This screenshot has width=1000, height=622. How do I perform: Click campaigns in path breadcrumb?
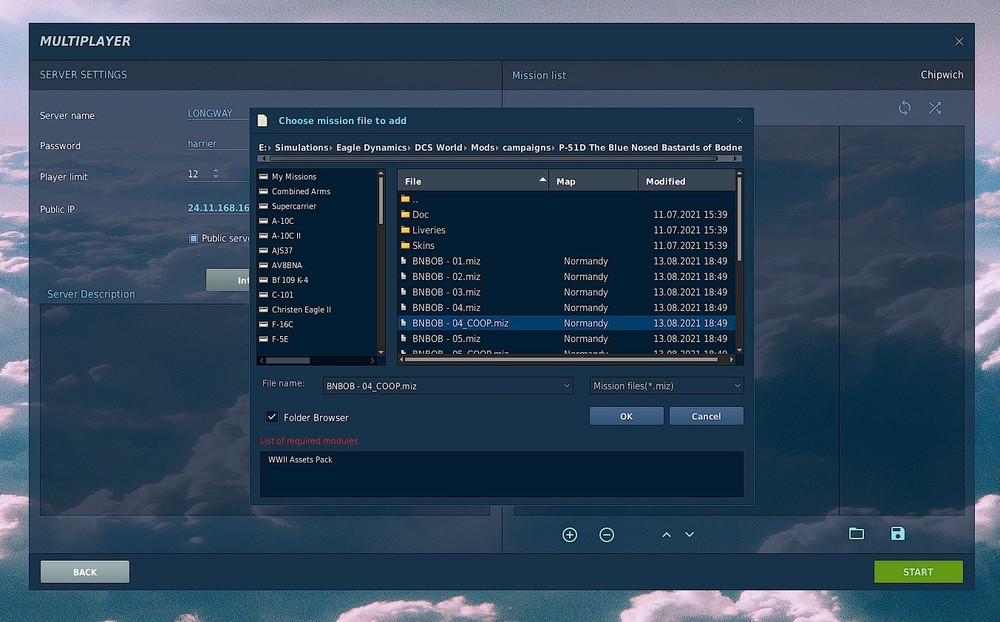point(526,147)
